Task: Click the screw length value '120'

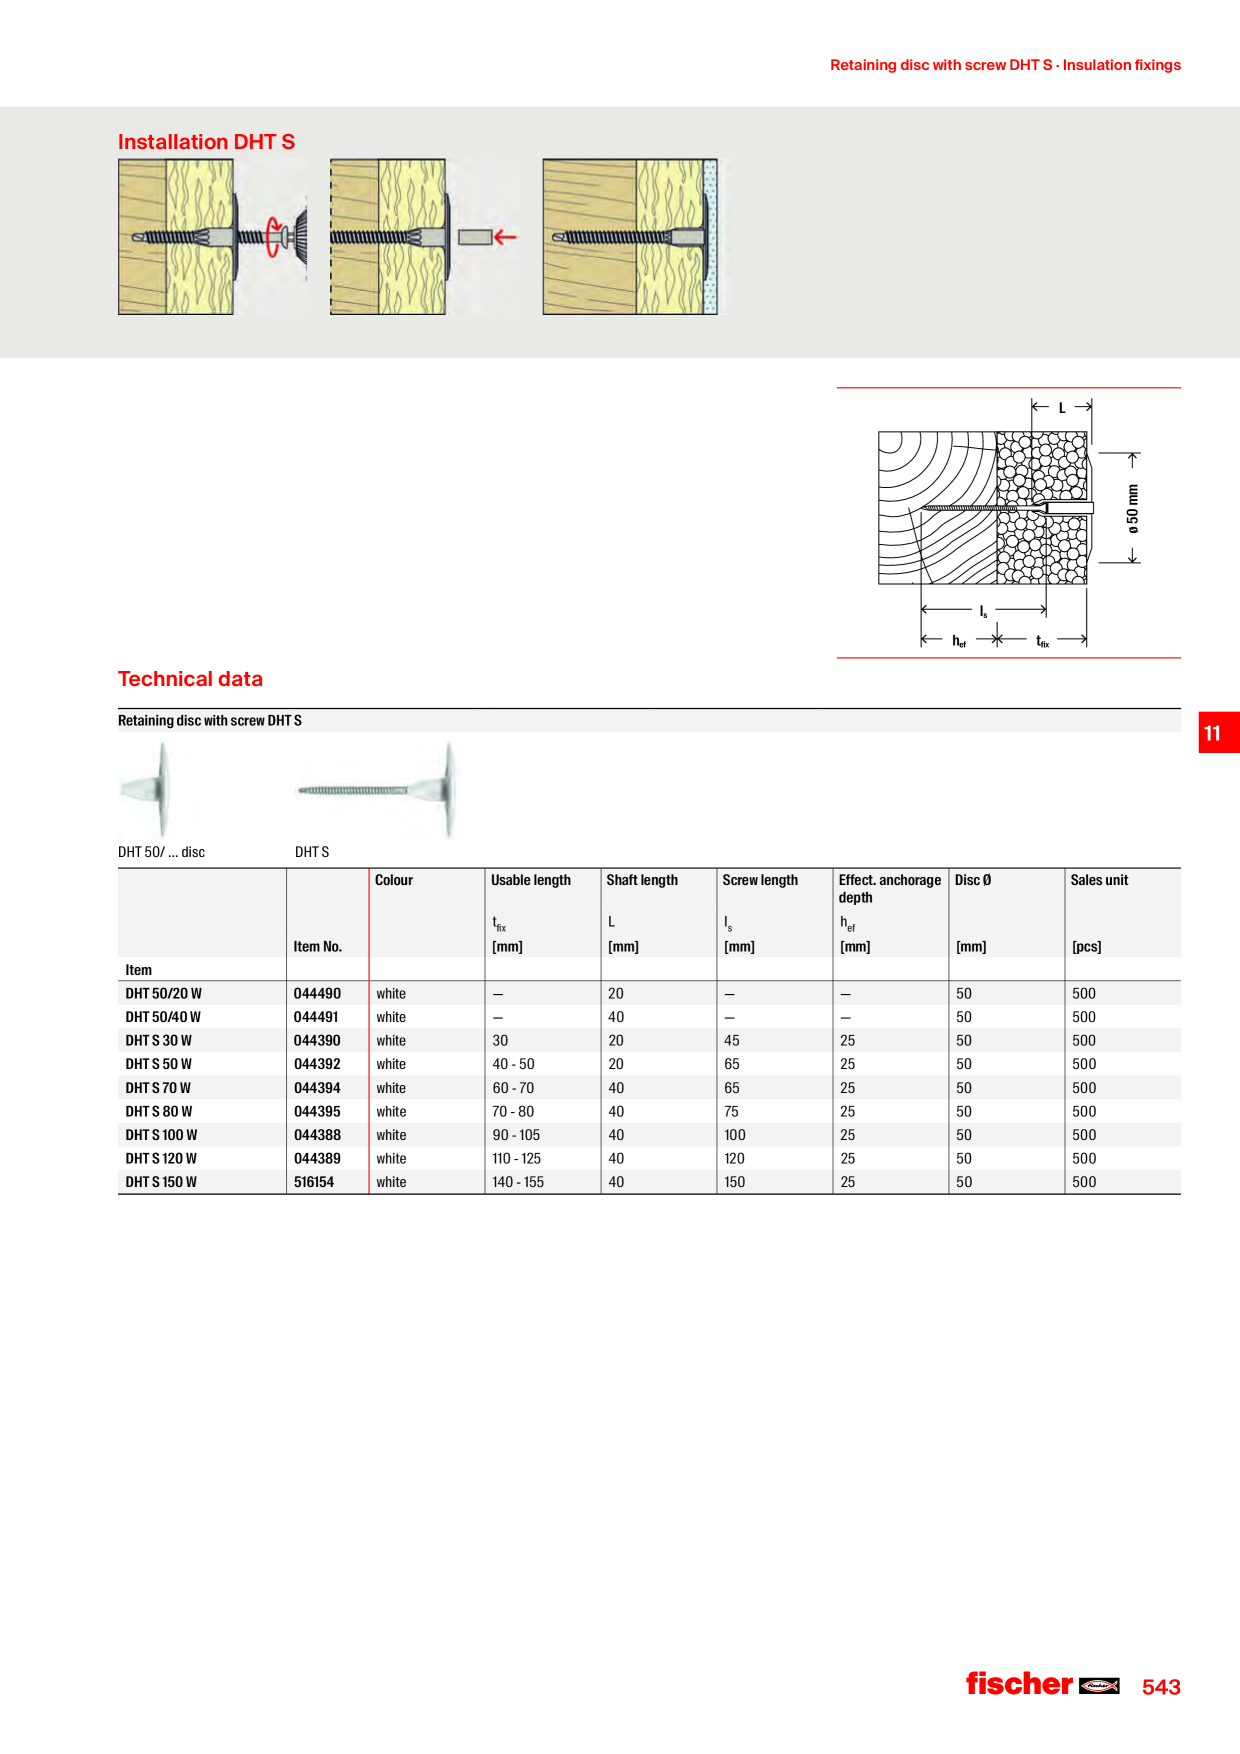Action: (735, 1158)
